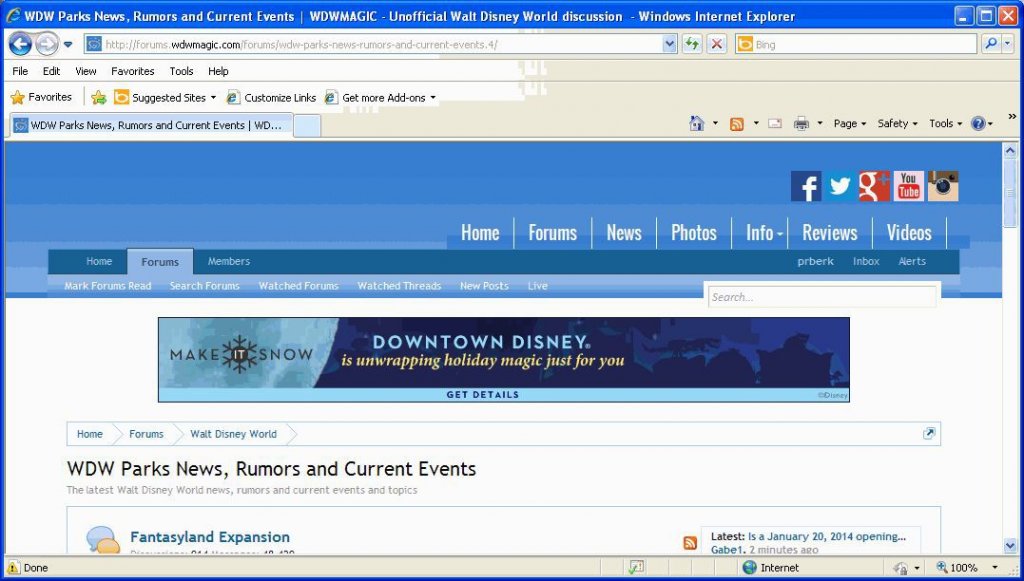This screenshot has height=581, width=1024.
Task: Click the Instagram camera icon
Action: tap(943, 187)
